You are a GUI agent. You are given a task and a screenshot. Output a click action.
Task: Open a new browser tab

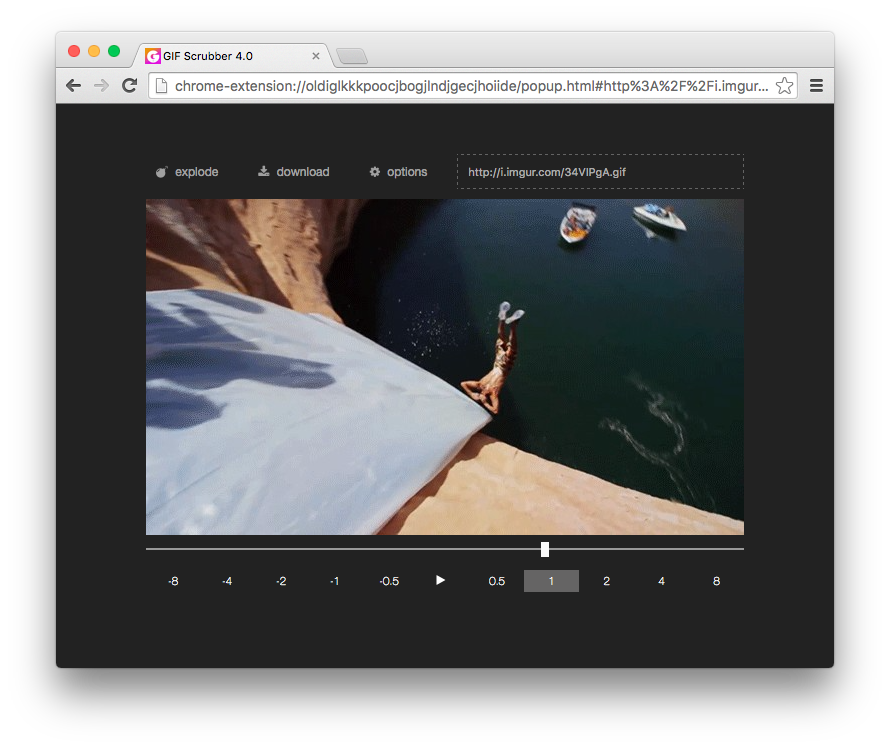(x=352, y=56)
